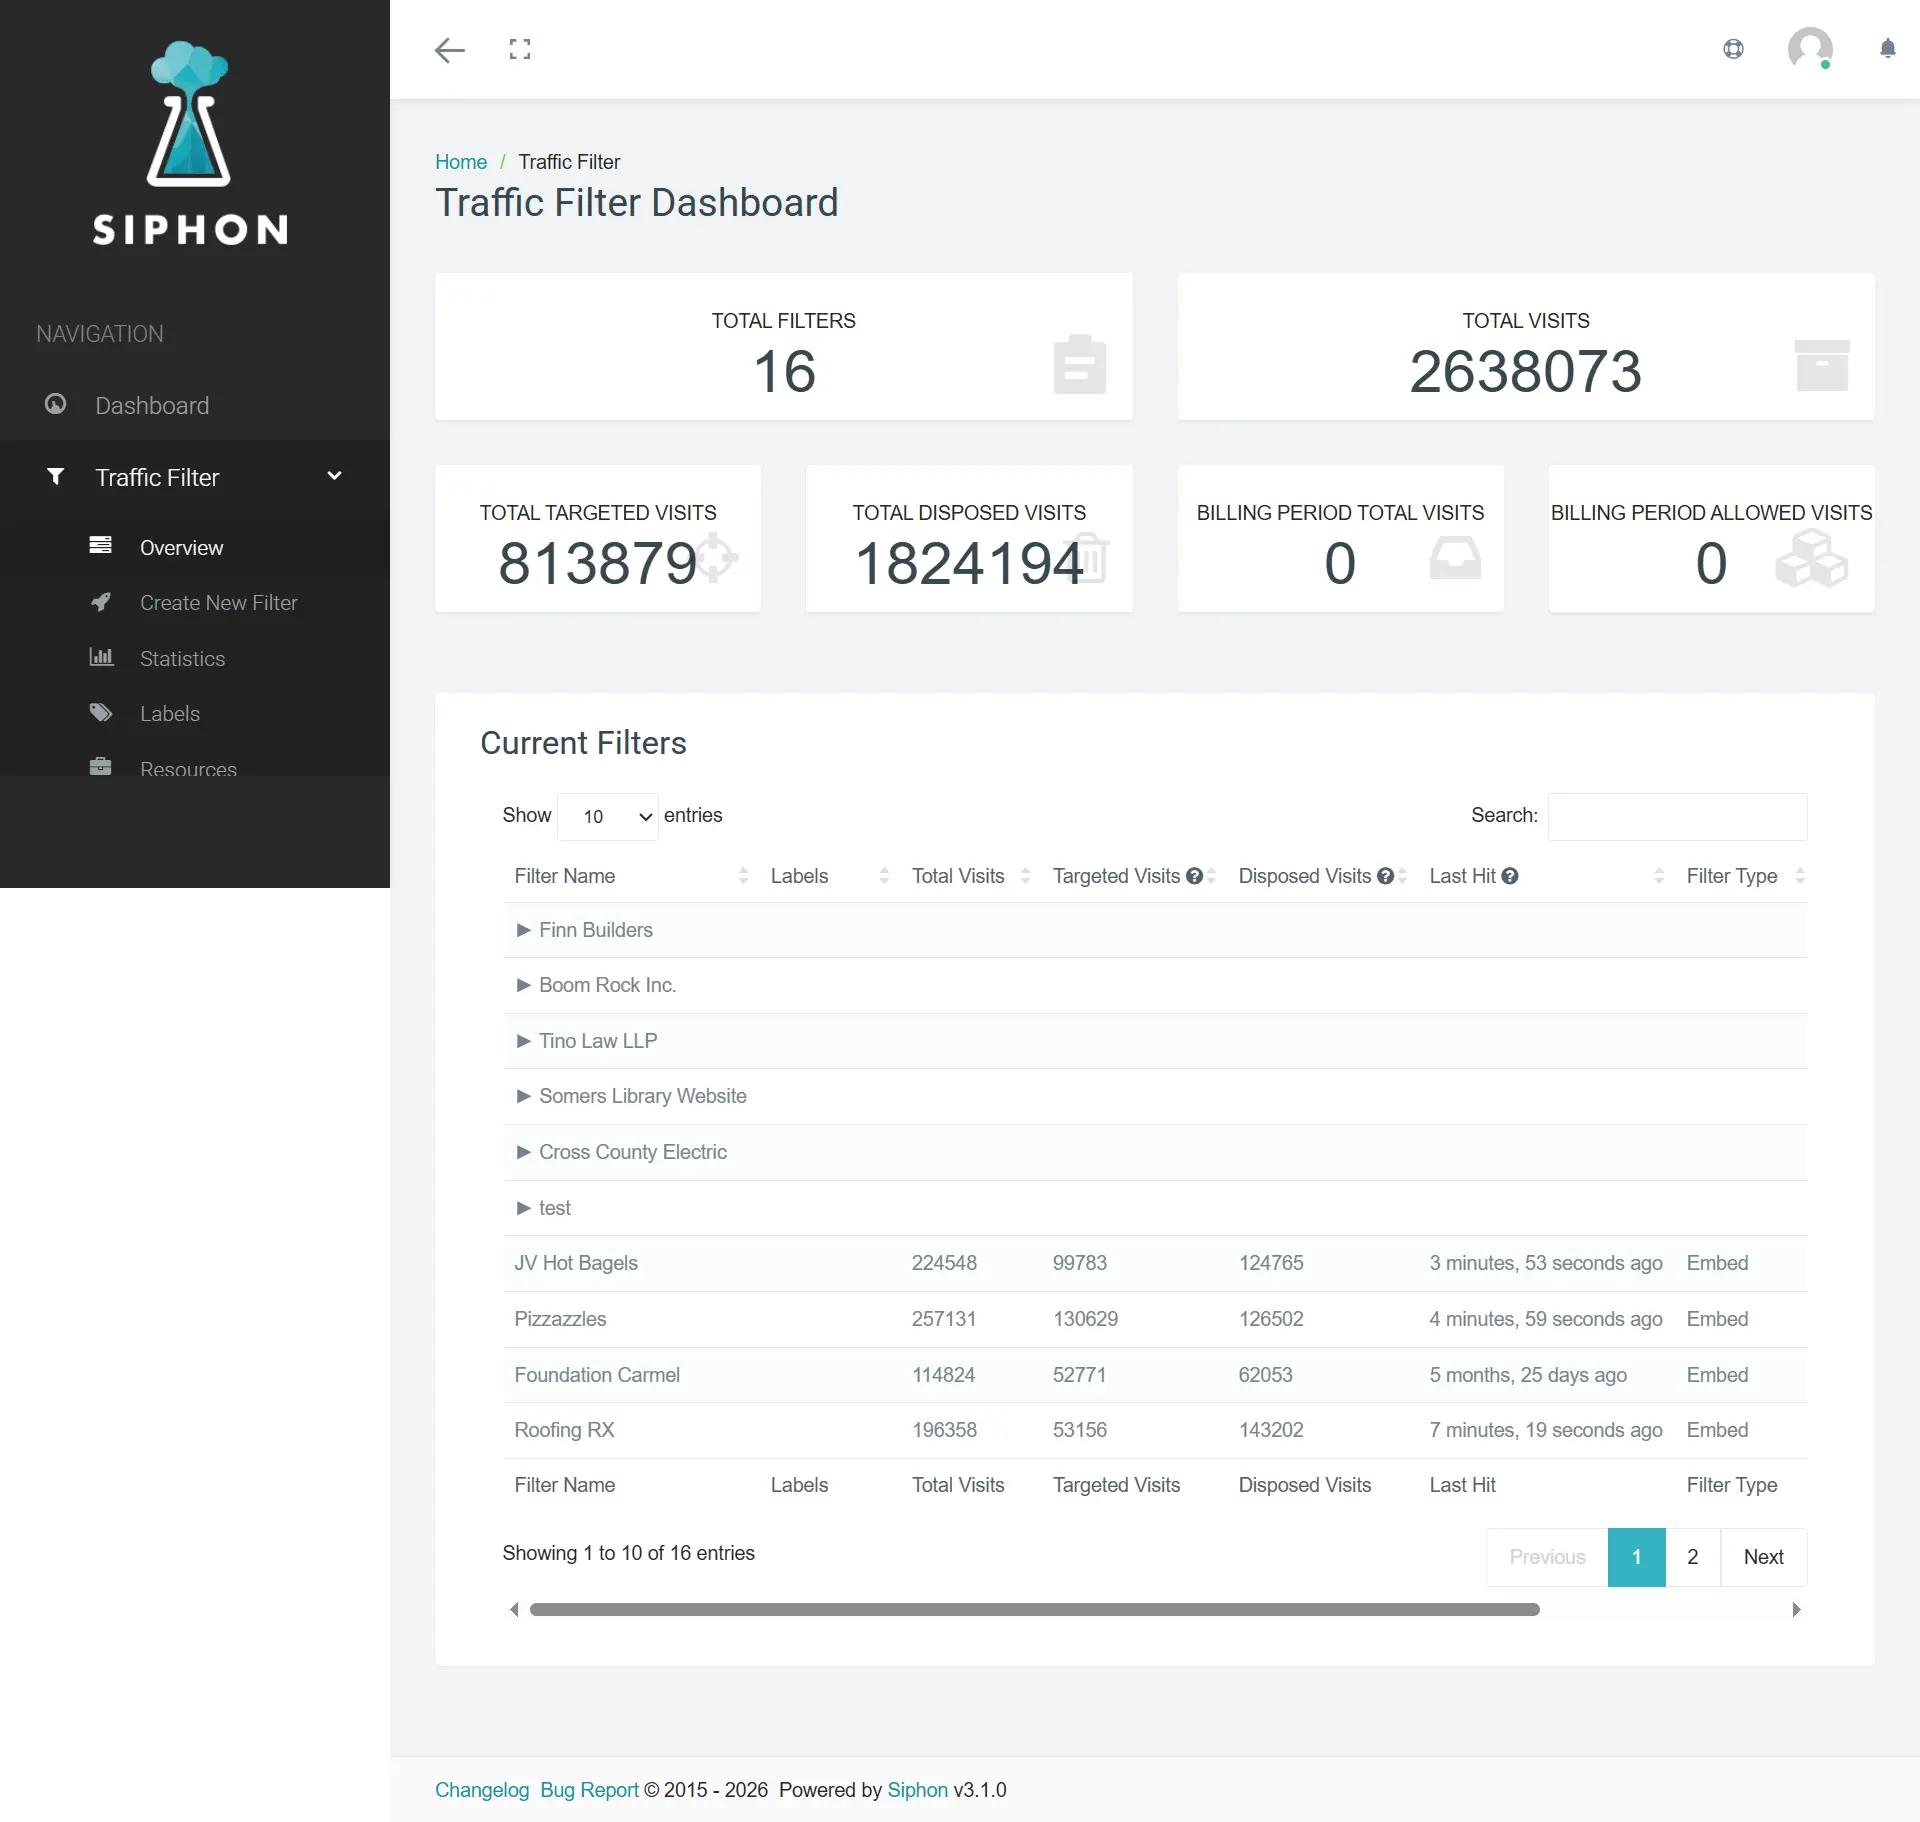Click the scrollbar right arrow
The height and width of the screenshot is (1822, 1920).
(1797, 1609)
